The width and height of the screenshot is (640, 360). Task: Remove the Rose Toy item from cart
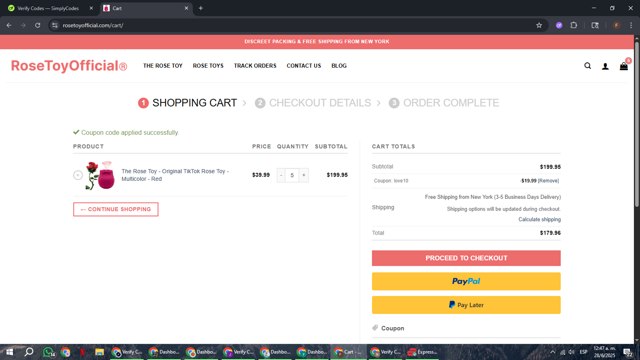point(78,175)
